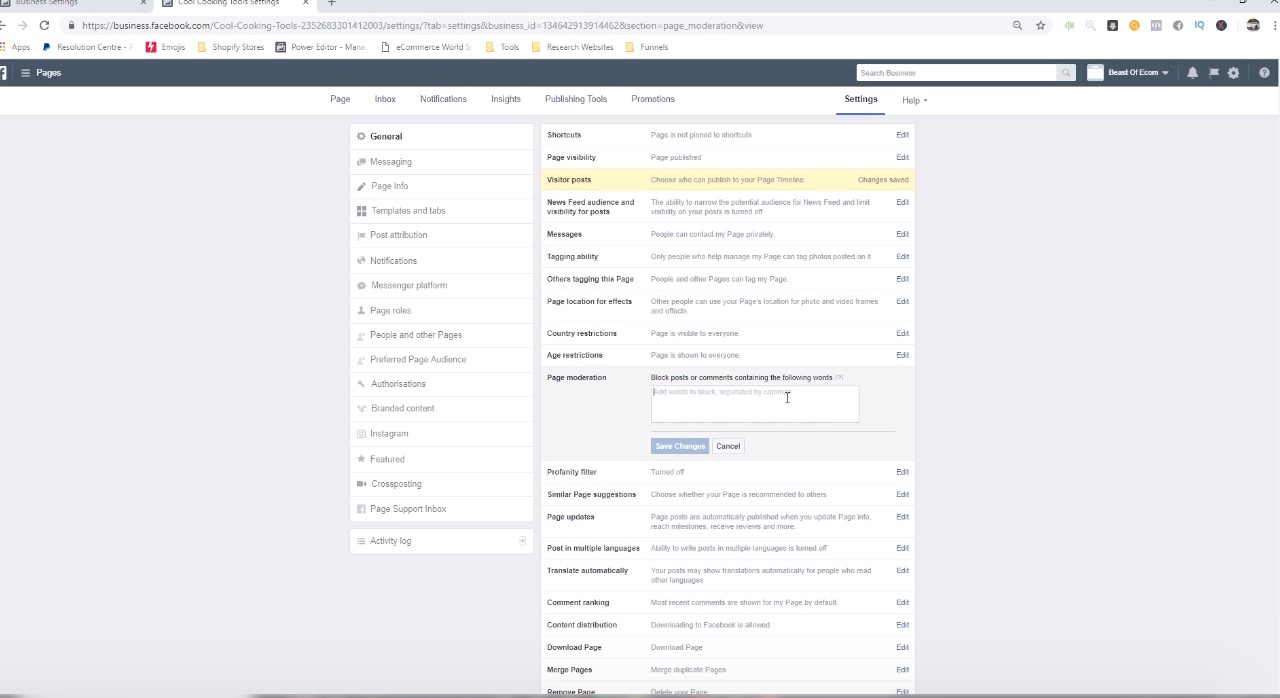
Task: Click Save Changes for Page moderation
Action: pyautogui.click(x=680, y=446)
